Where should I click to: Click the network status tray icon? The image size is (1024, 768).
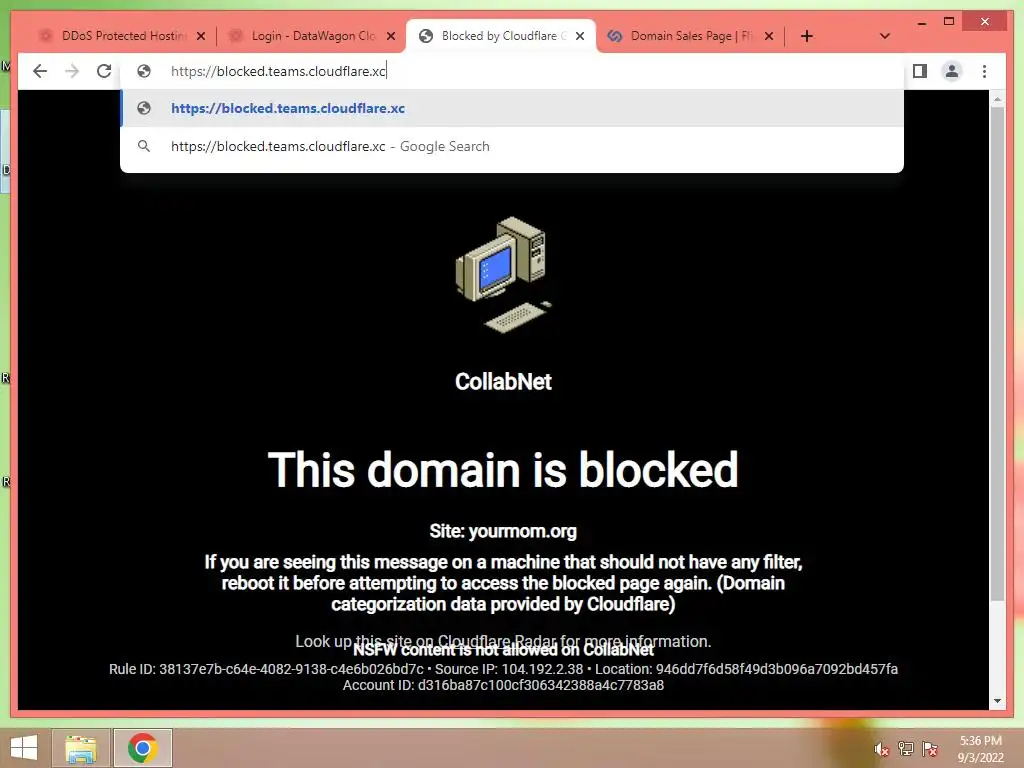tap(905, 749)
